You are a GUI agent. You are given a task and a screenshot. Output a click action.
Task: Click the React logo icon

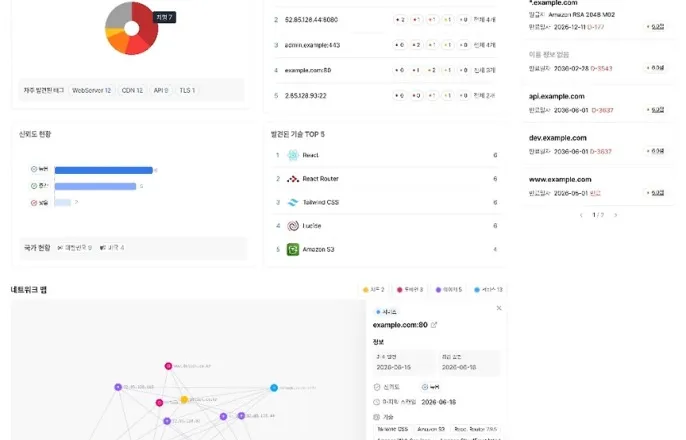(x=293, y=155)
